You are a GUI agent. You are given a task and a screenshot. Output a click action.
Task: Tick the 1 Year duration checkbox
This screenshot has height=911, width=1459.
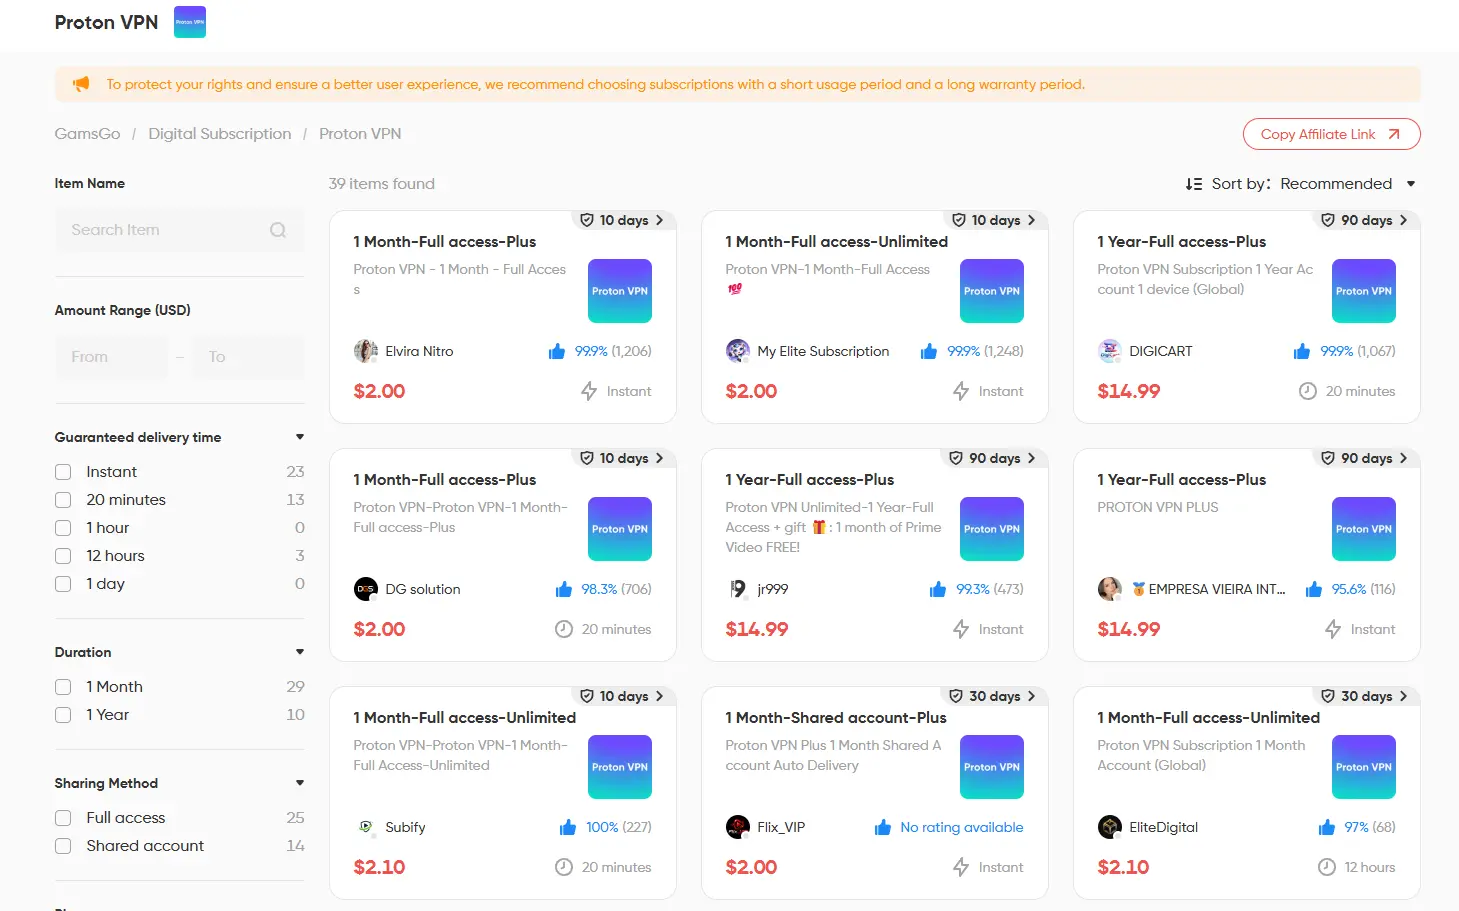[63, 715]
